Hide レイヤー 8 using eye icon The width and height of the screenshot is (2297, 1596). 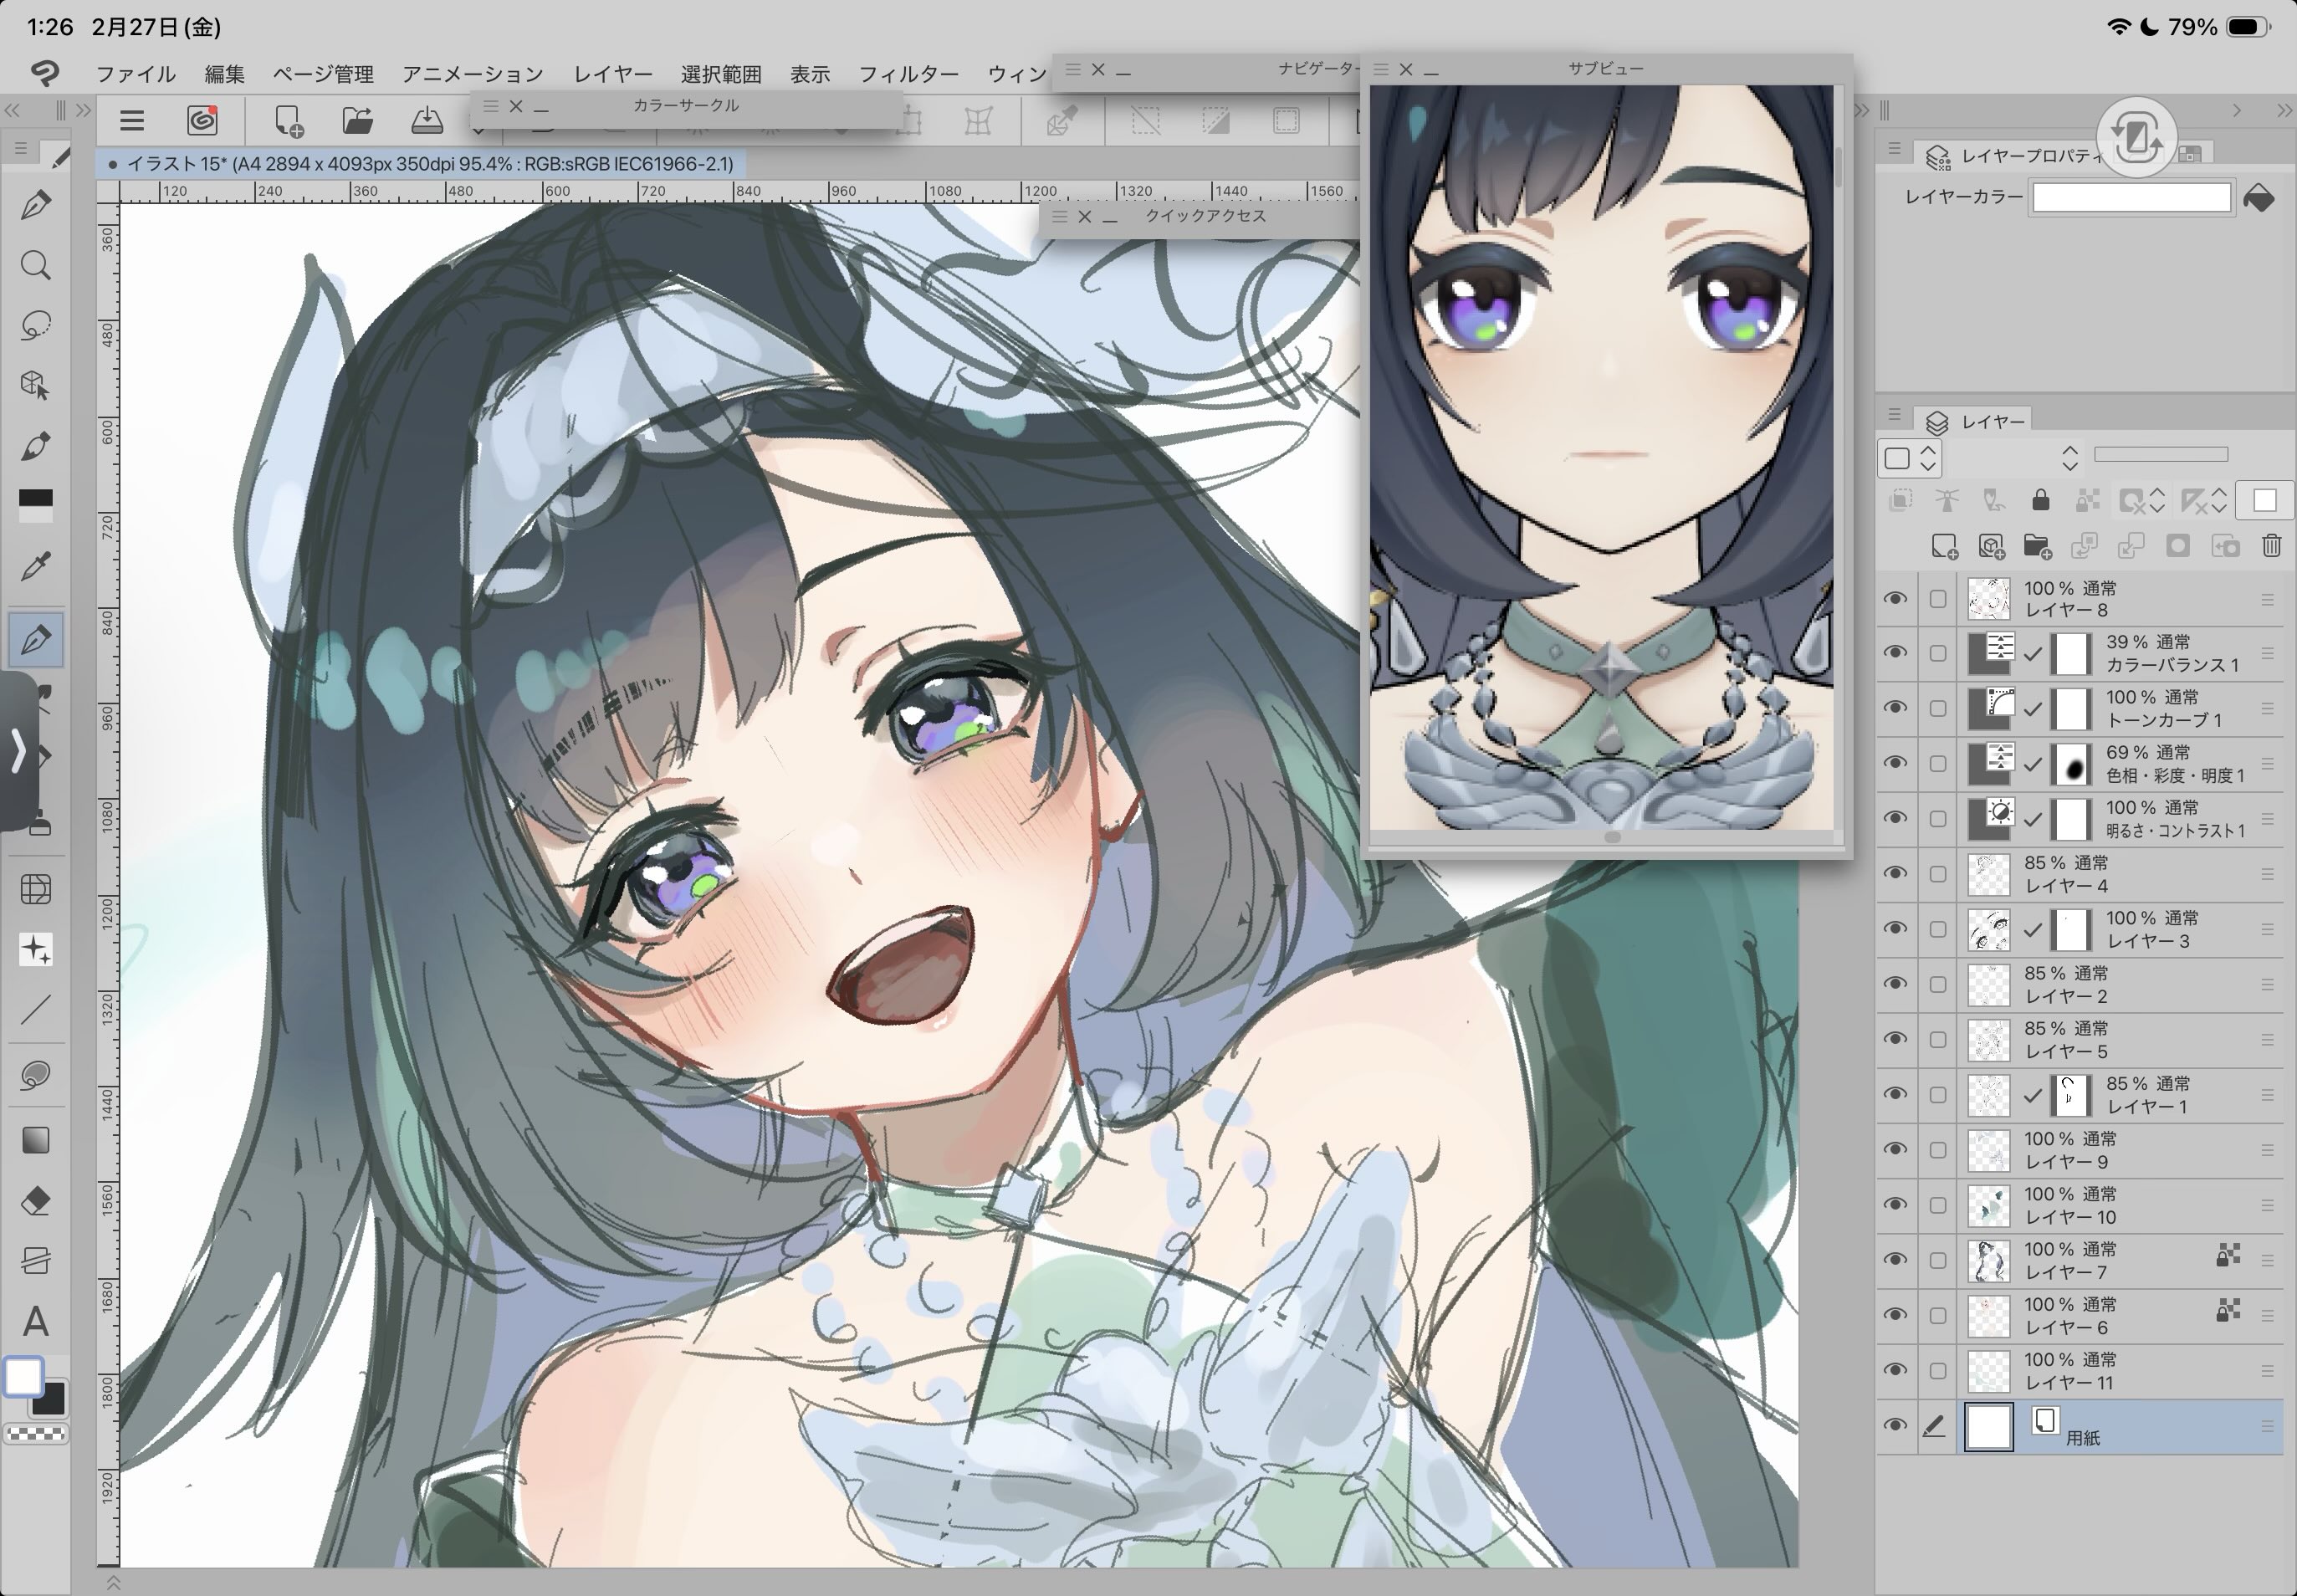(1894, 599)
